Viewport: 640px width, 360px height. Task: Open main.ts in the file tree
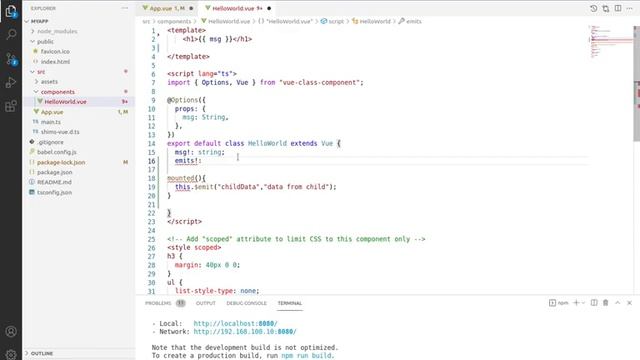51,122
